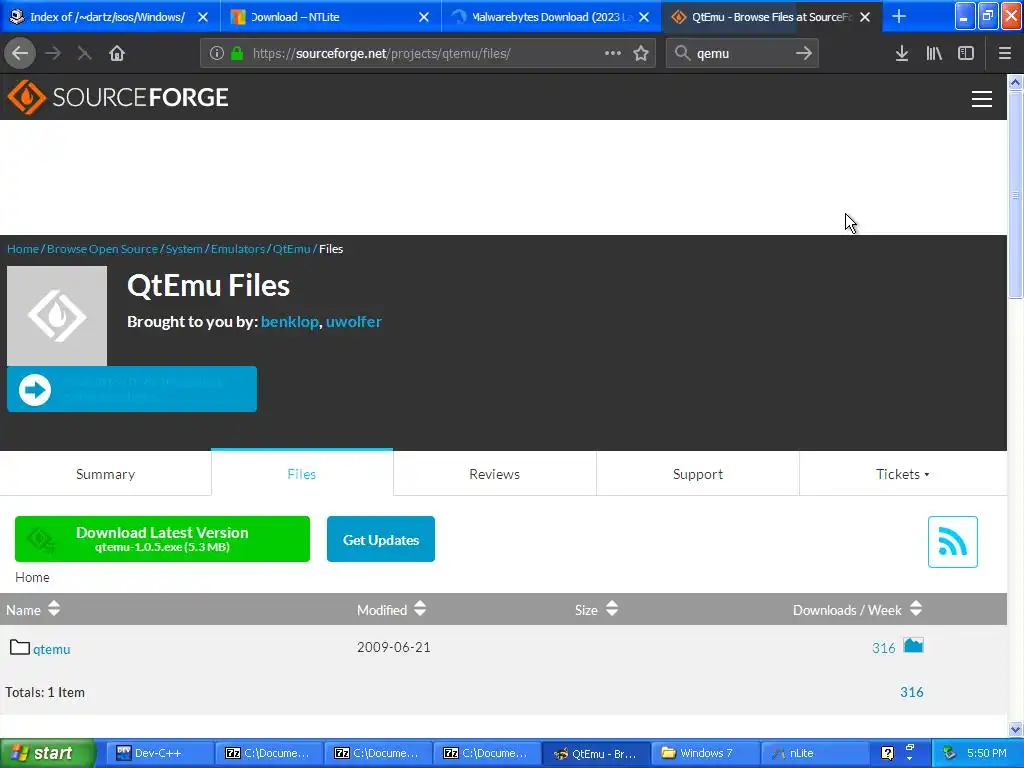1024x768 pixels.
Task: View downloads chart icon for qtemu
Action: 913,646
